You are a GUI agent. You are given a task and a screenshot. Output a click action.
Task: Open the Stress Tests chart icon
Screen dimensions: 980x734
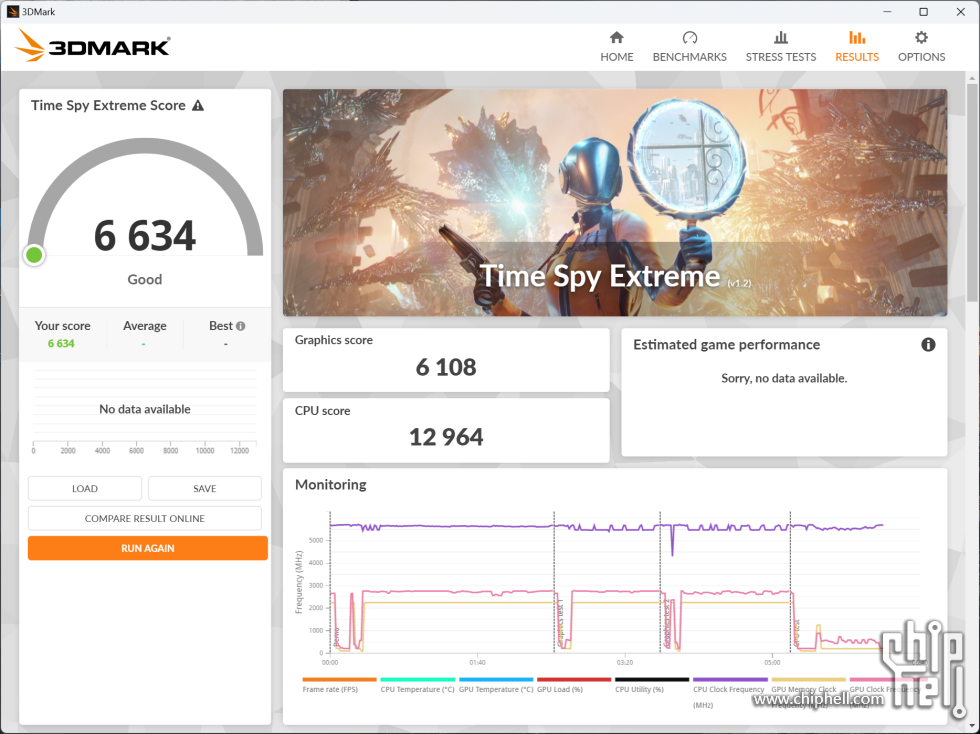tap(781, 38)
